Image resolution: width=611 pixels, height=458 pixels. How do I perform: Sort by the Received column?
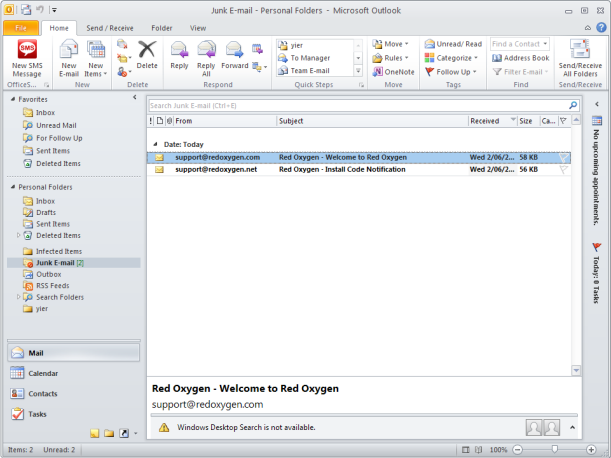493,121
